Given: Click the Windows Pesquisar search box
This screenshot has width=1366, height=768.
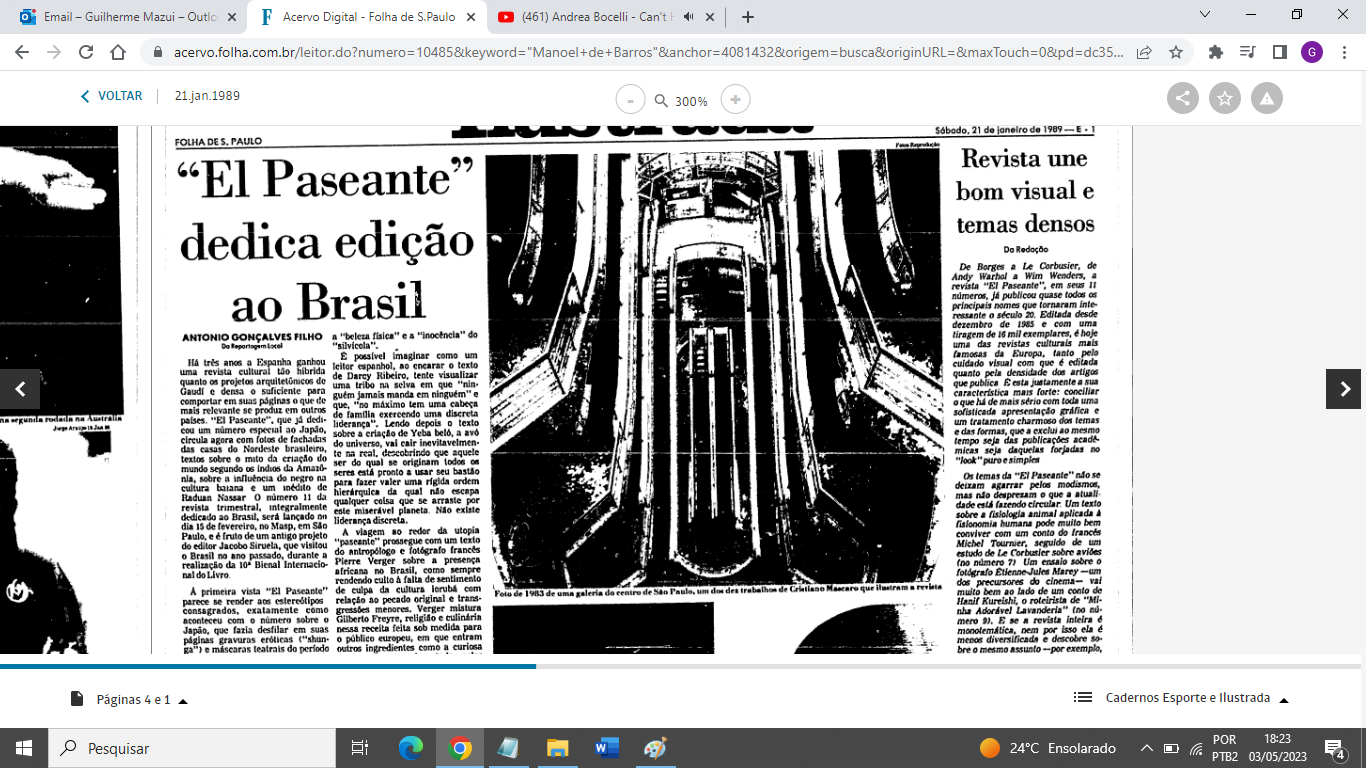Looking at the screenshot, I should pos(194,748).
